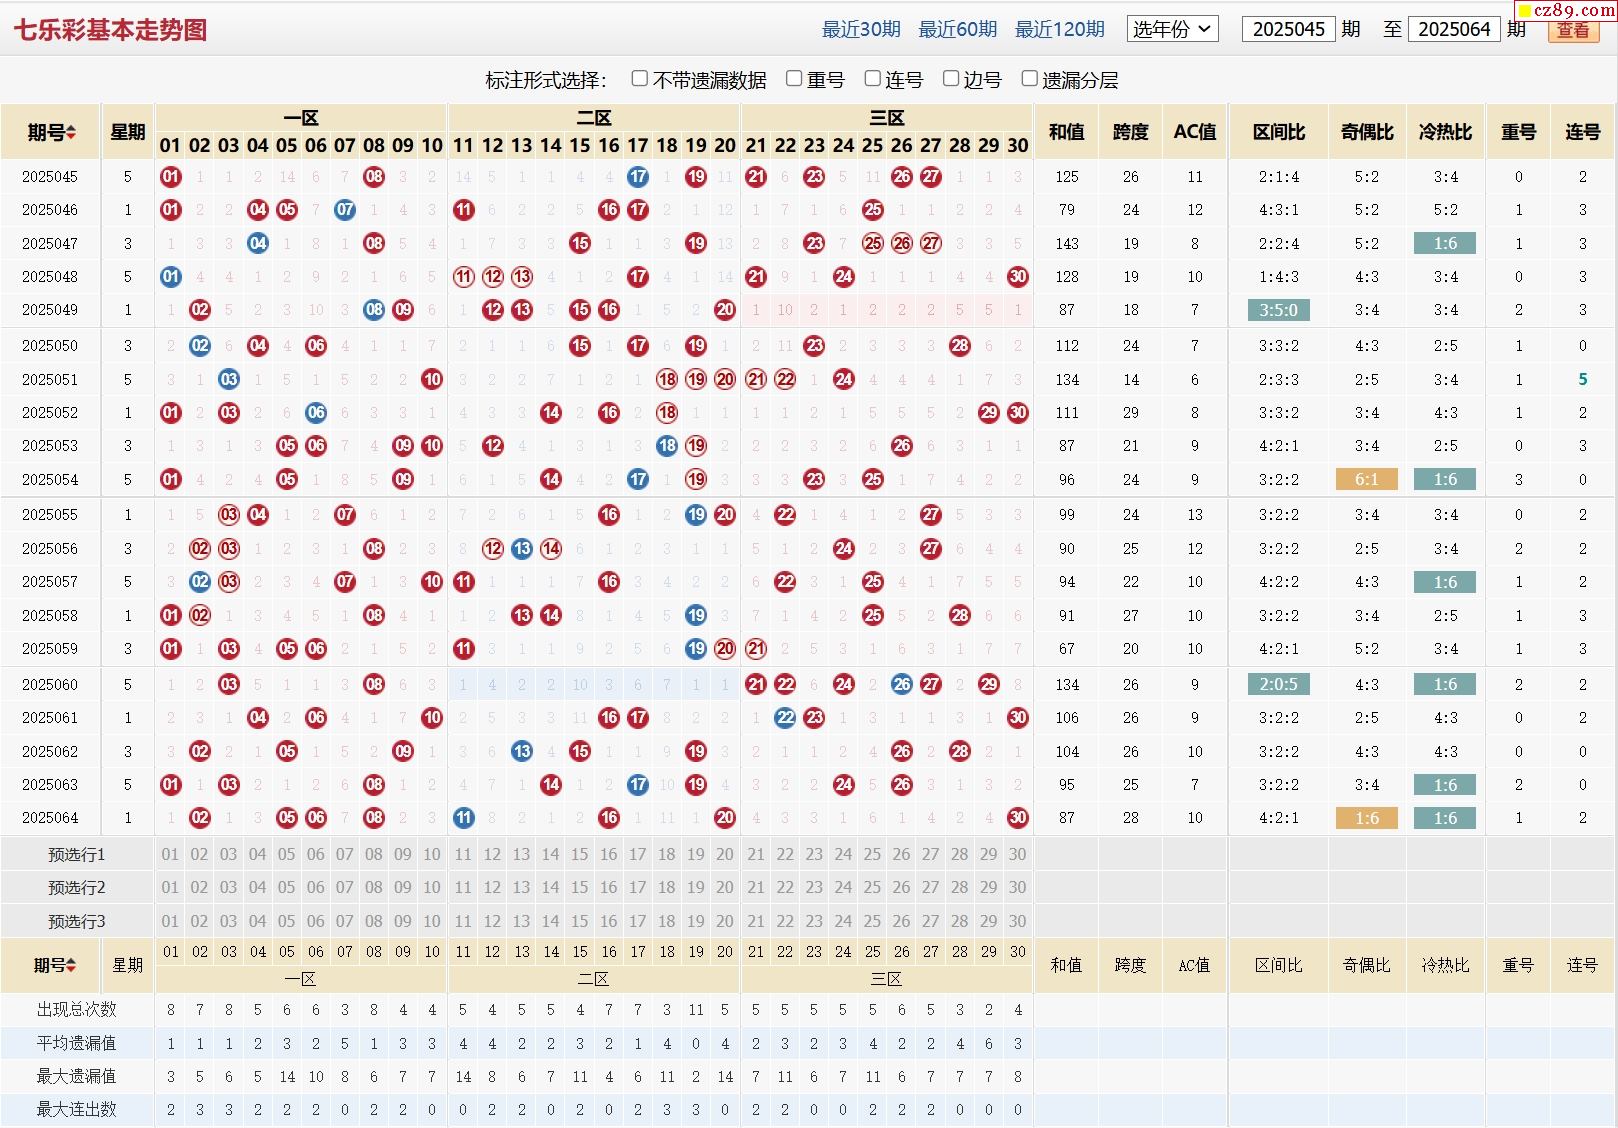Click the 和值 column header at top
The height and width of the screenshot is (1128, 1618).
(x=1066, y=132)
